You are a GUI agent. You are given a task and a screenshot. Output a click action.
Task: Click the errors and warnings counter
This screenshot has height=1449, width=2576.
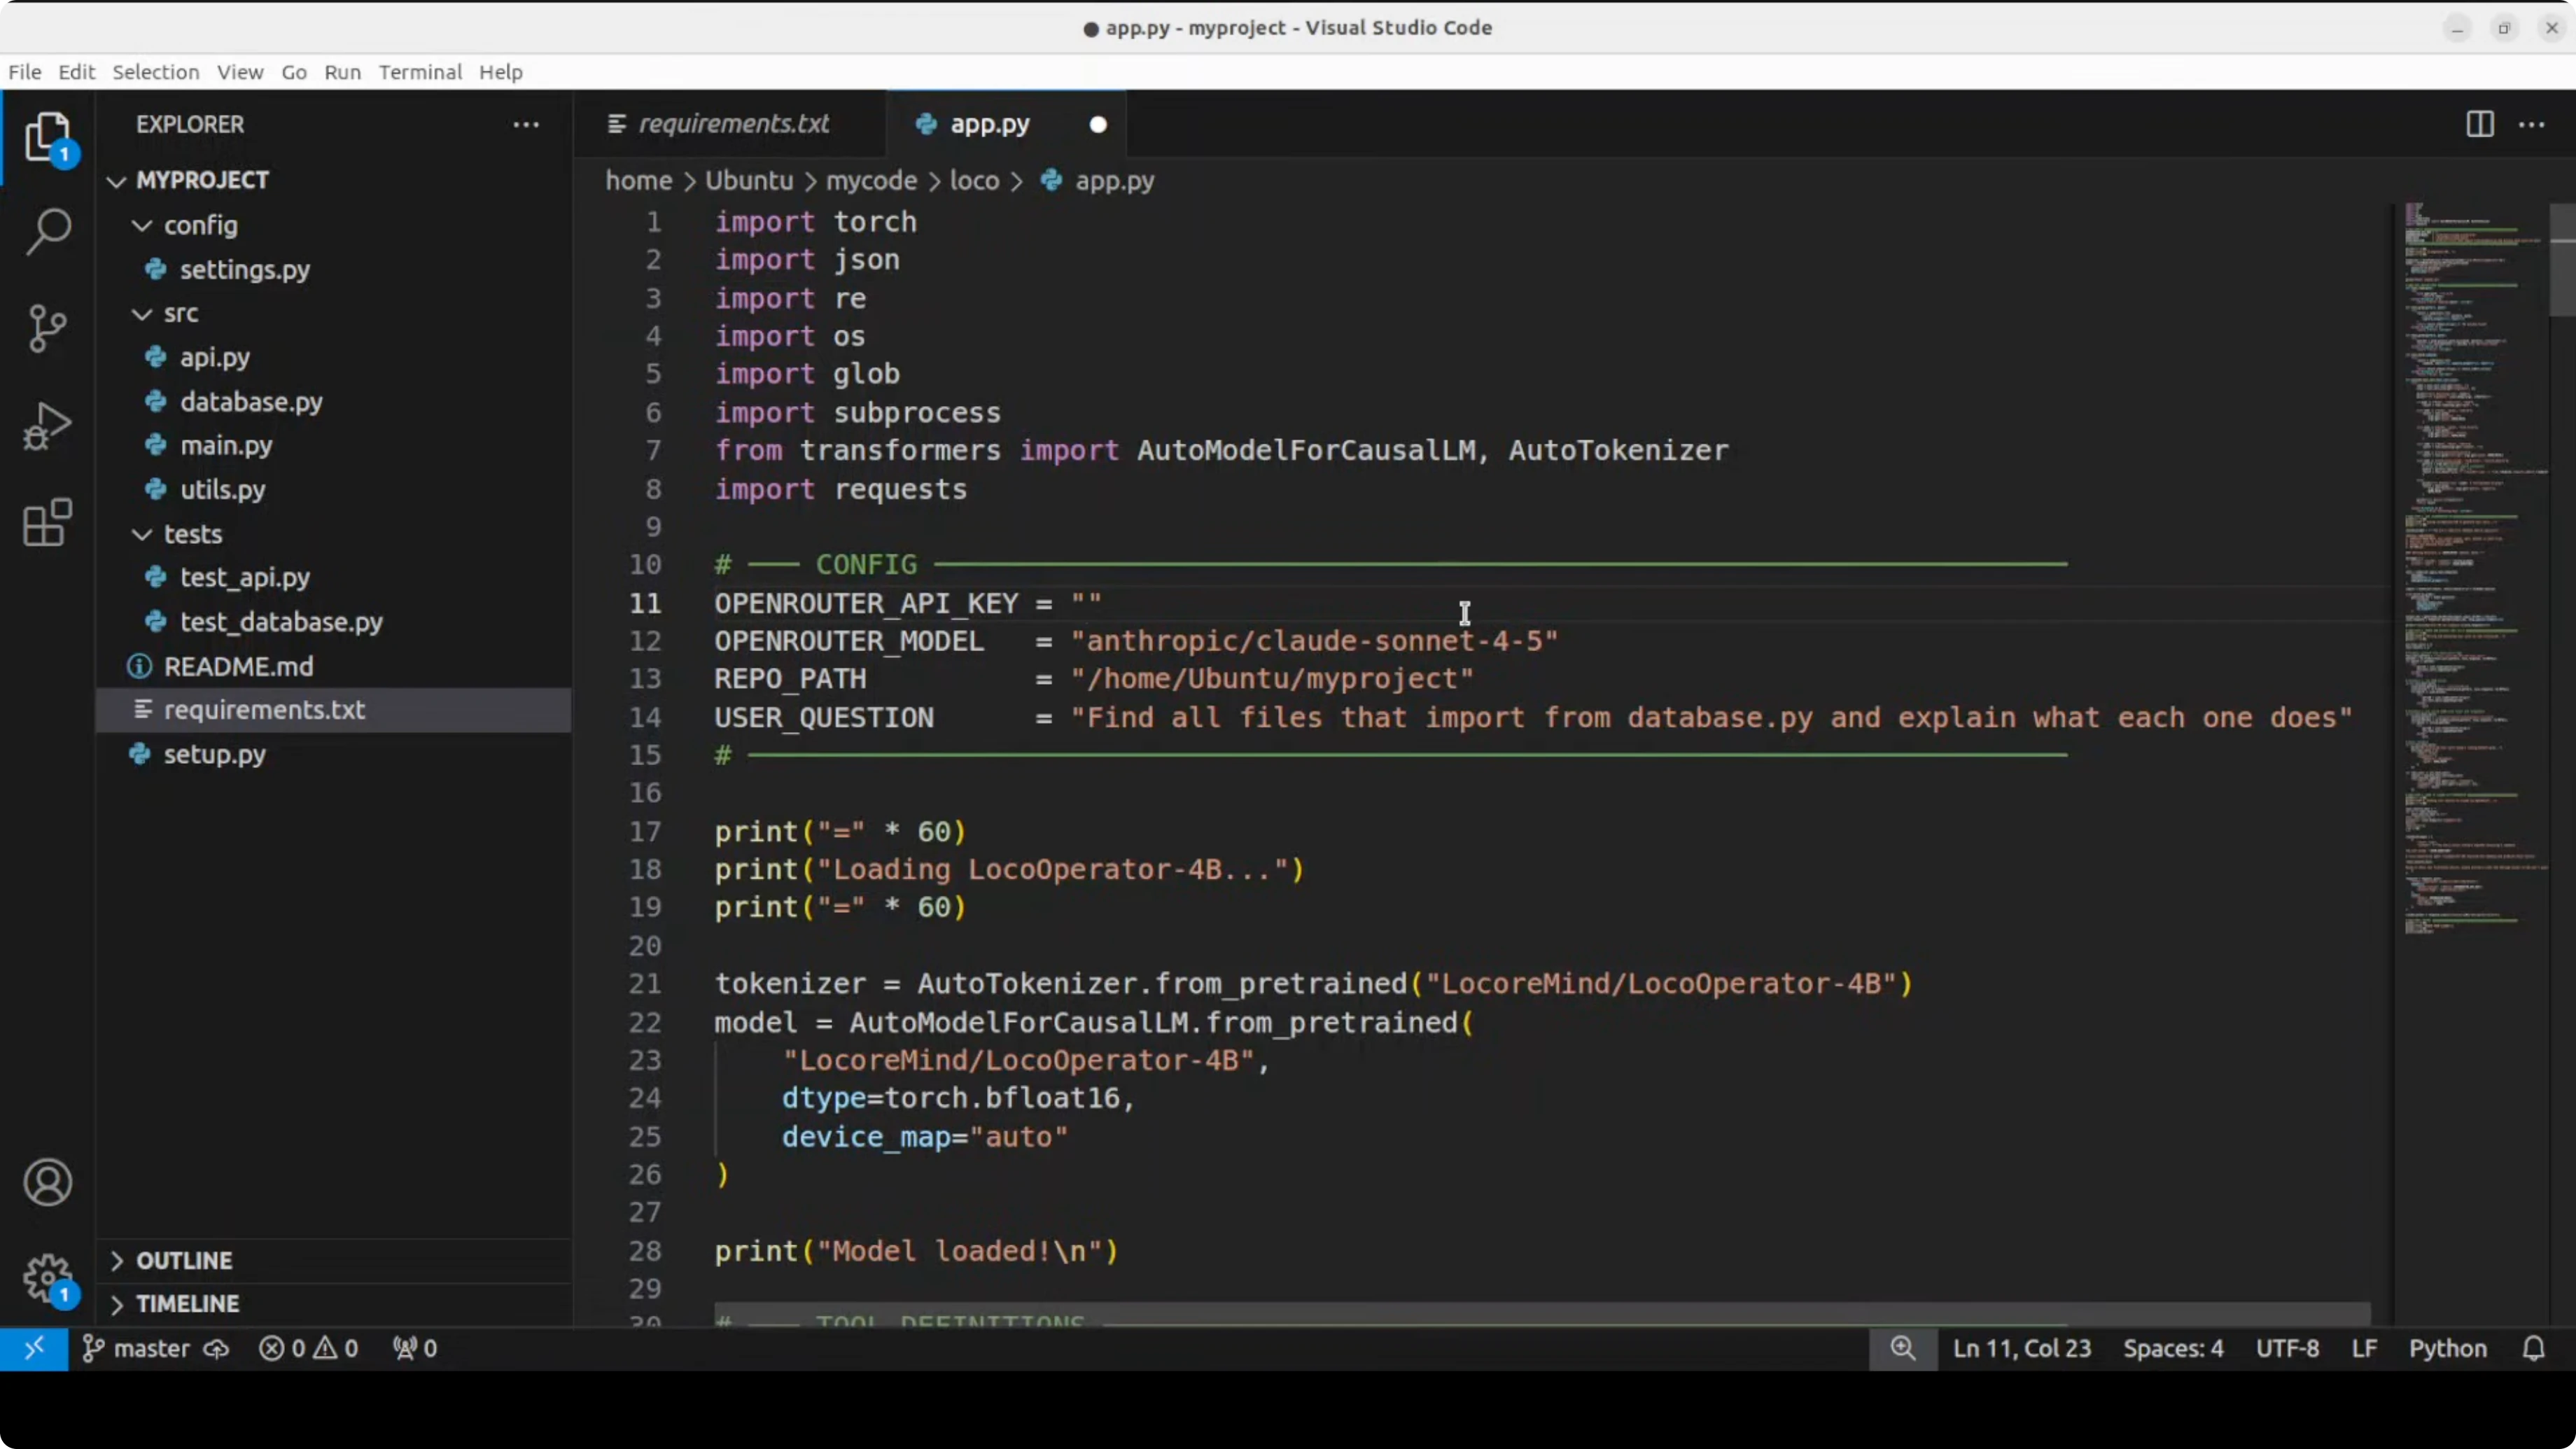pos(309,1349)
